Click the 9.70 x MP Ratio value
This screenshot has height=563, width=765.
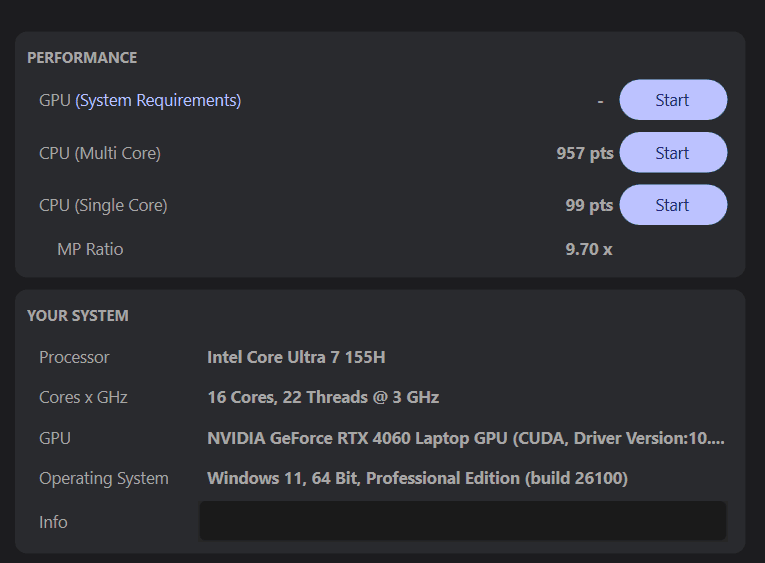click(588, 249)
